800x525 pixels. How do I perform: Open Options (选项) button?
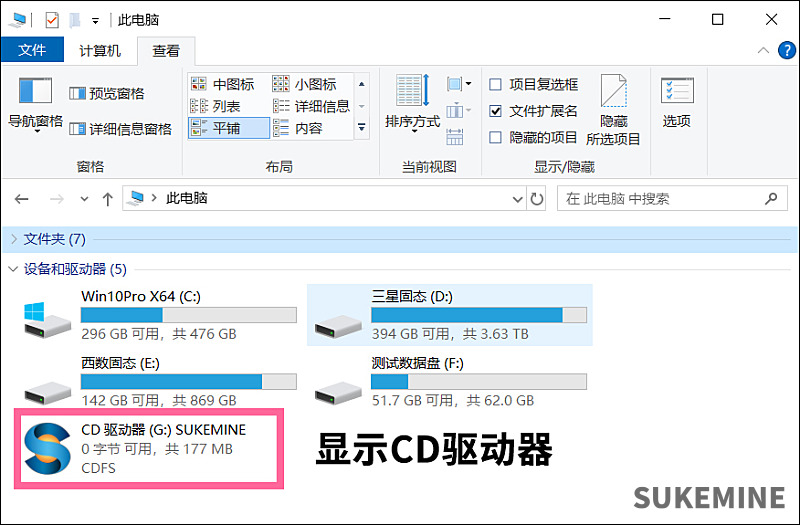[x=677, y=102]
